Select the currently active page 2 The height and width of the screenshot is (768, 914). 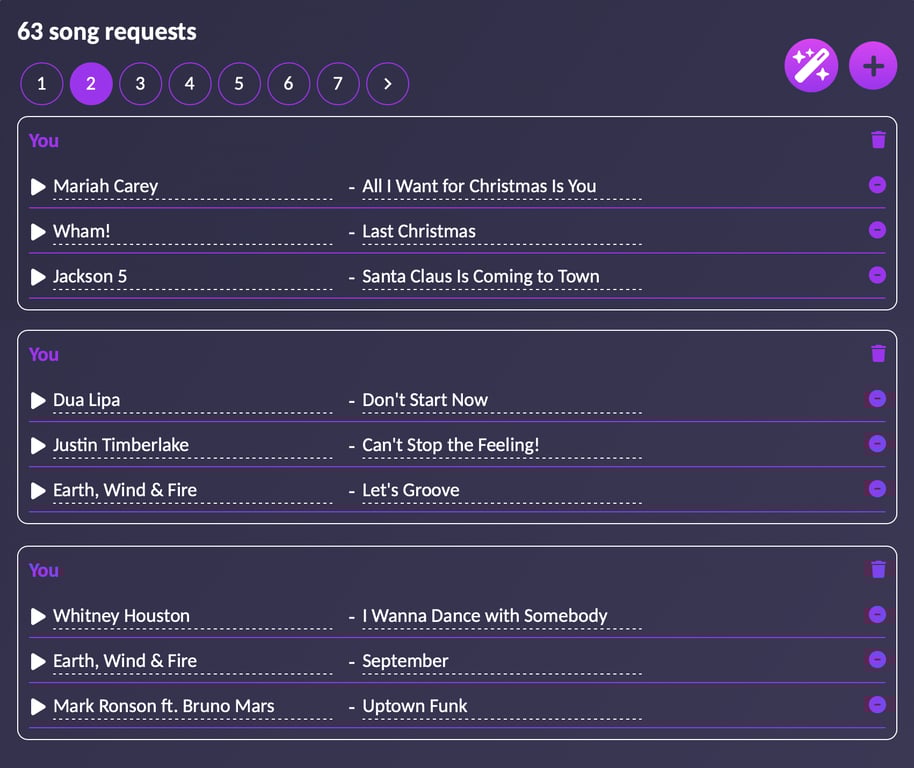91,84
